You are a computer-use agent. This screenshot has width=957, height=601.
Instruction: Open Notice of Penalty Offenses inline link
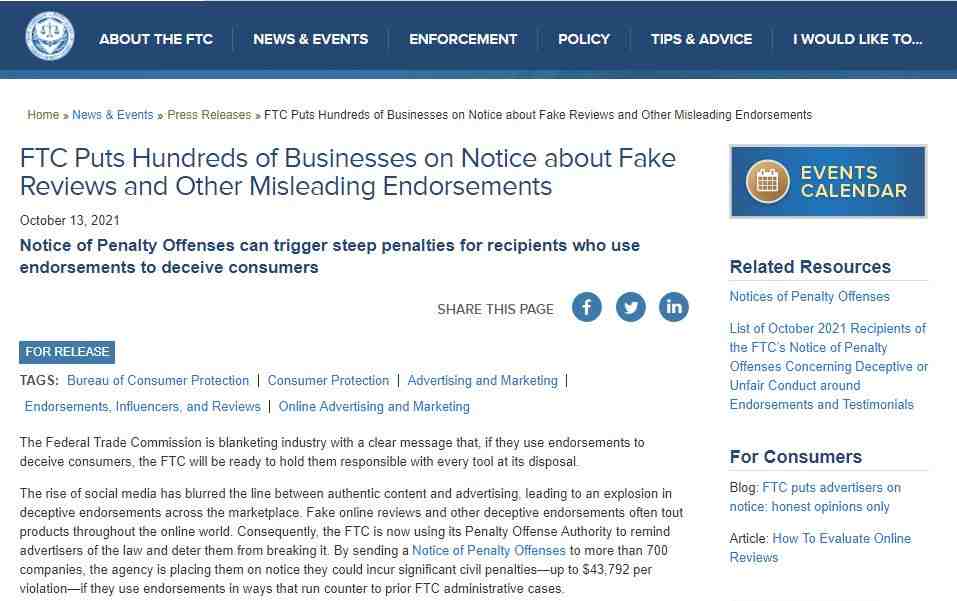489,550
